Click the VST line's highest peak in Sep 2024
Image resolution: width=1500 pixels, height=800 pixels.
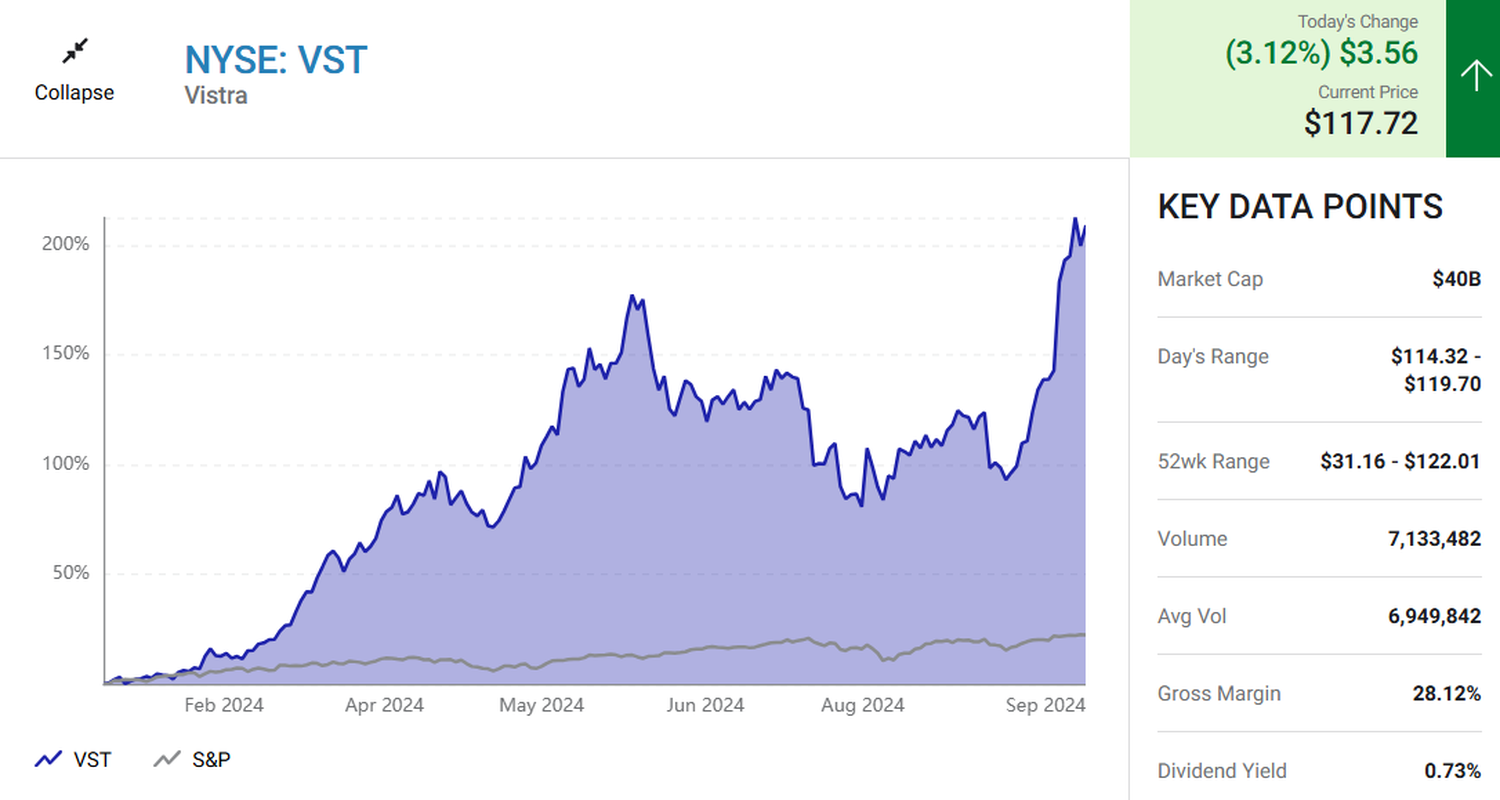(x=1075, y=219)
